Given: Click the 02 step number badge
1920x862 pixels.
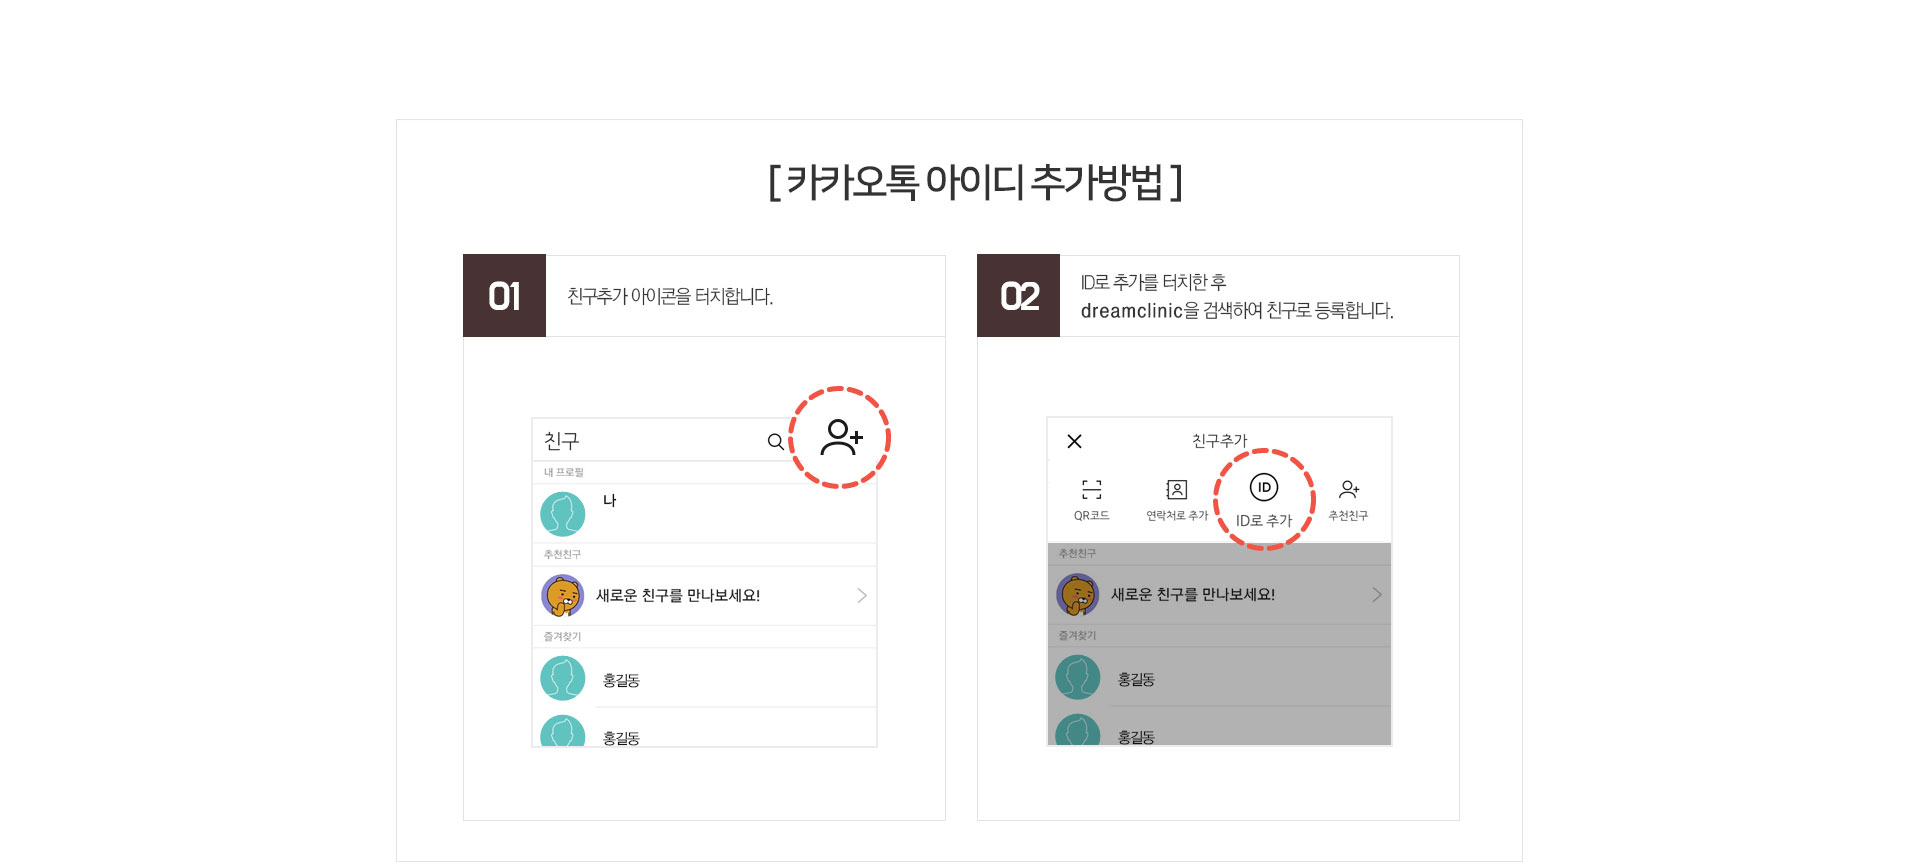Looking at the screenshot, I should pos(1018,296).
